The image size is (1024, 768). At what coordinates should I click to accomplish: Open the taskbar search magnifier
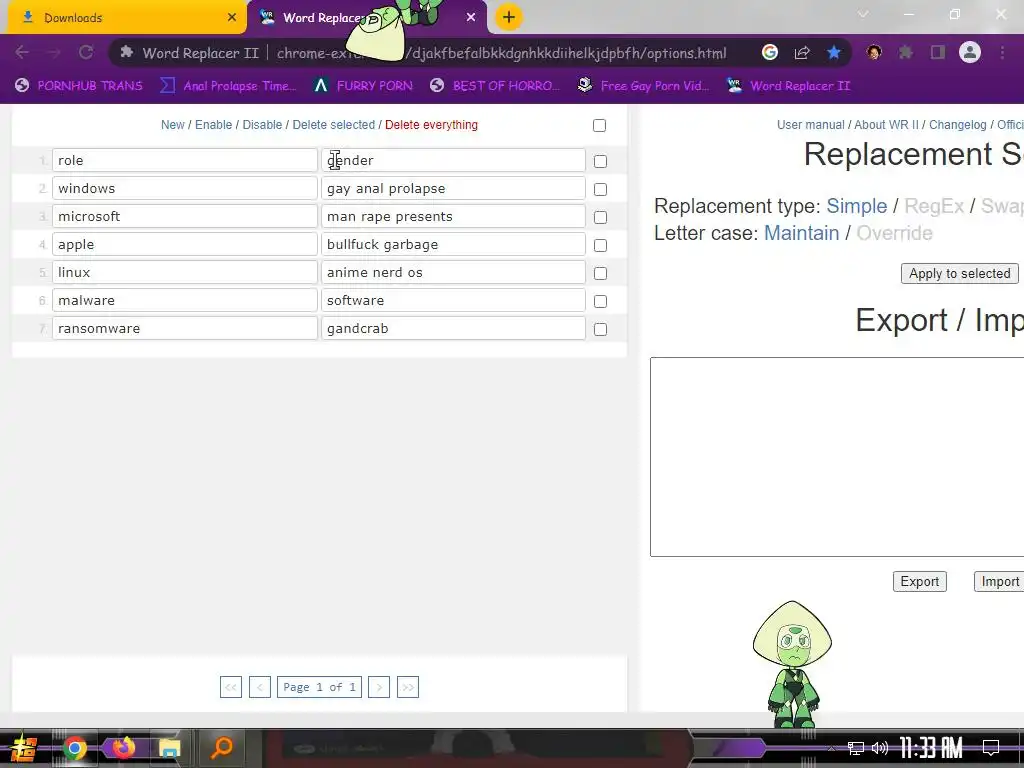(222, 747)
